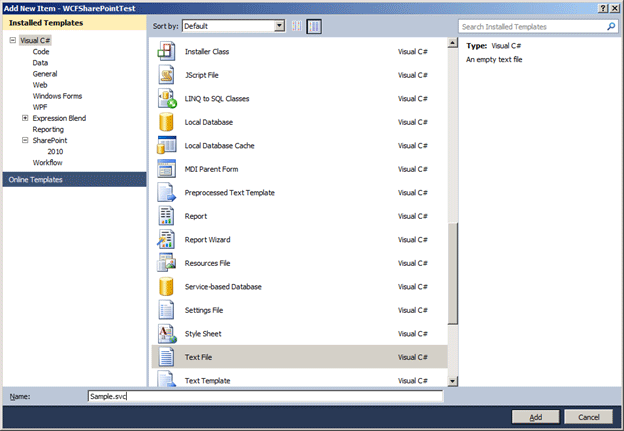
Task: Select the WPF category
Action: [x=40, y=107]
